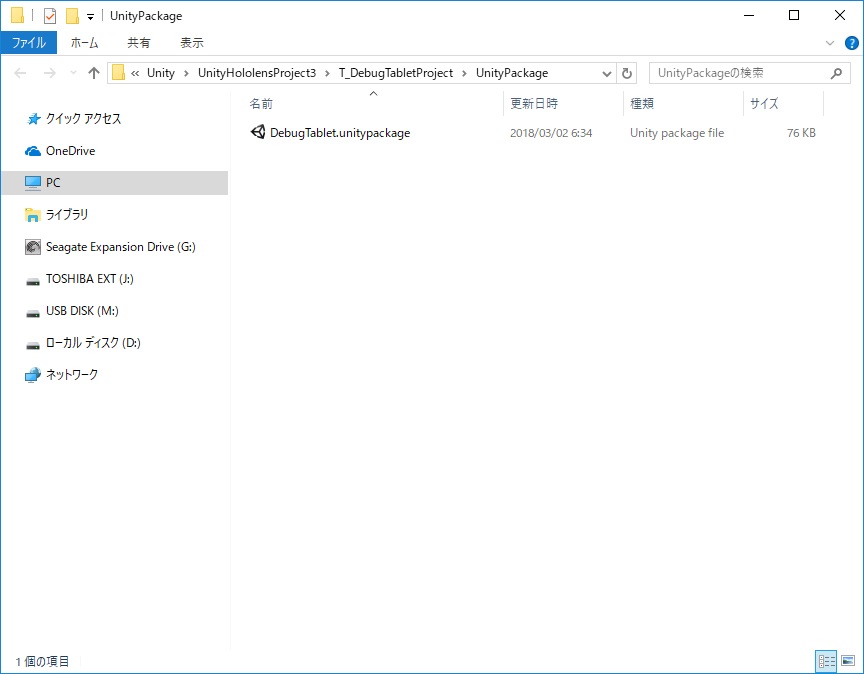Switch to large thumbnail view mode

[x=847, y=662]
